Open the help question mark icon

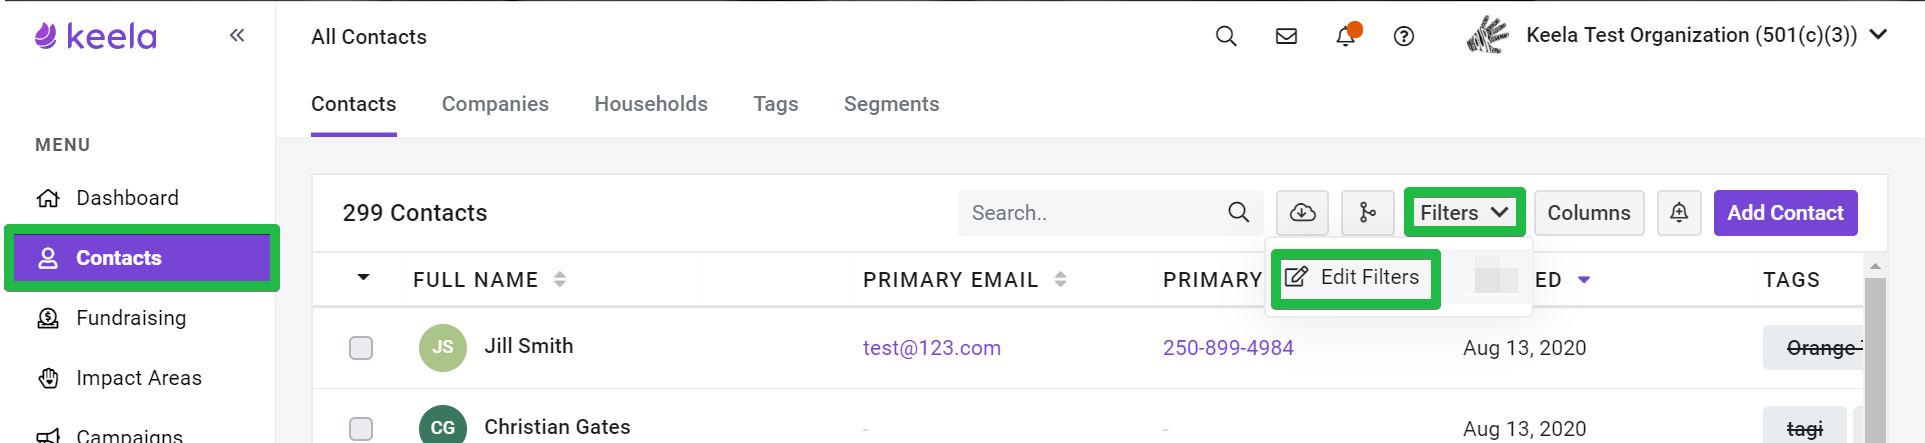1404,36
